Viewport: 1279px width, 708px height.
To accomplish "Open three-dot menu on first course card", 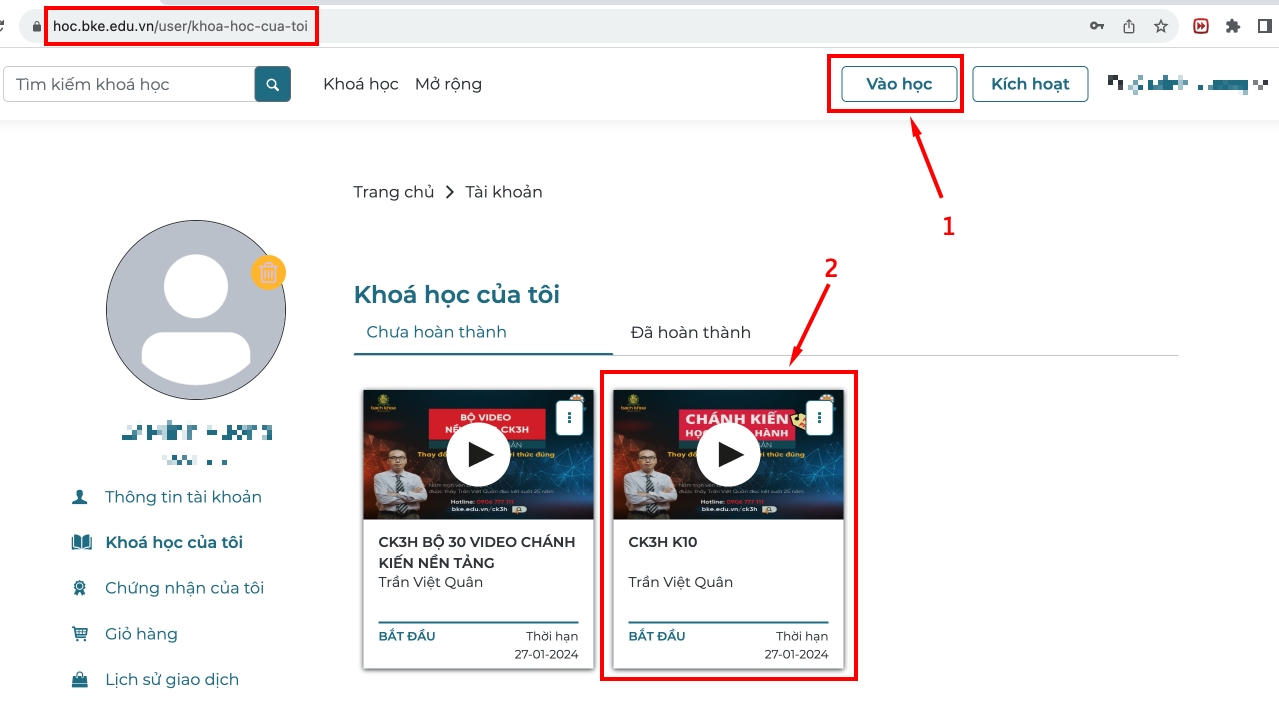I will point(569,418).
